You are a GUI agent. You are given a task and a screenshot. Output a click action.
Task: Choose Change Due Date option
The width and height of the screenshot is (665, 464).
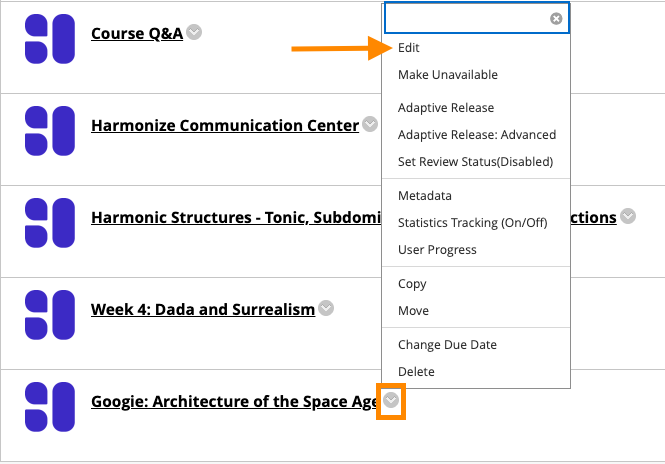[x=447, y=345]
